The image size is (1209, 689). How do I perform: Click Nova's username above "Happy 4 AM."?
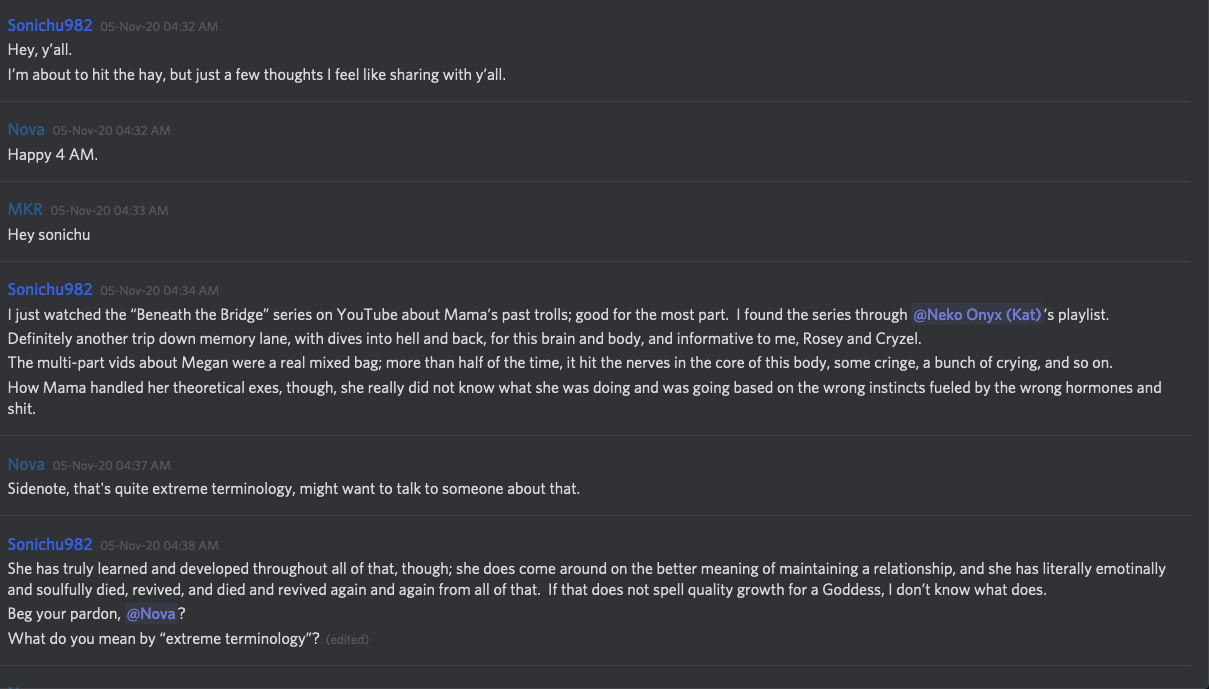click(26, 130)
